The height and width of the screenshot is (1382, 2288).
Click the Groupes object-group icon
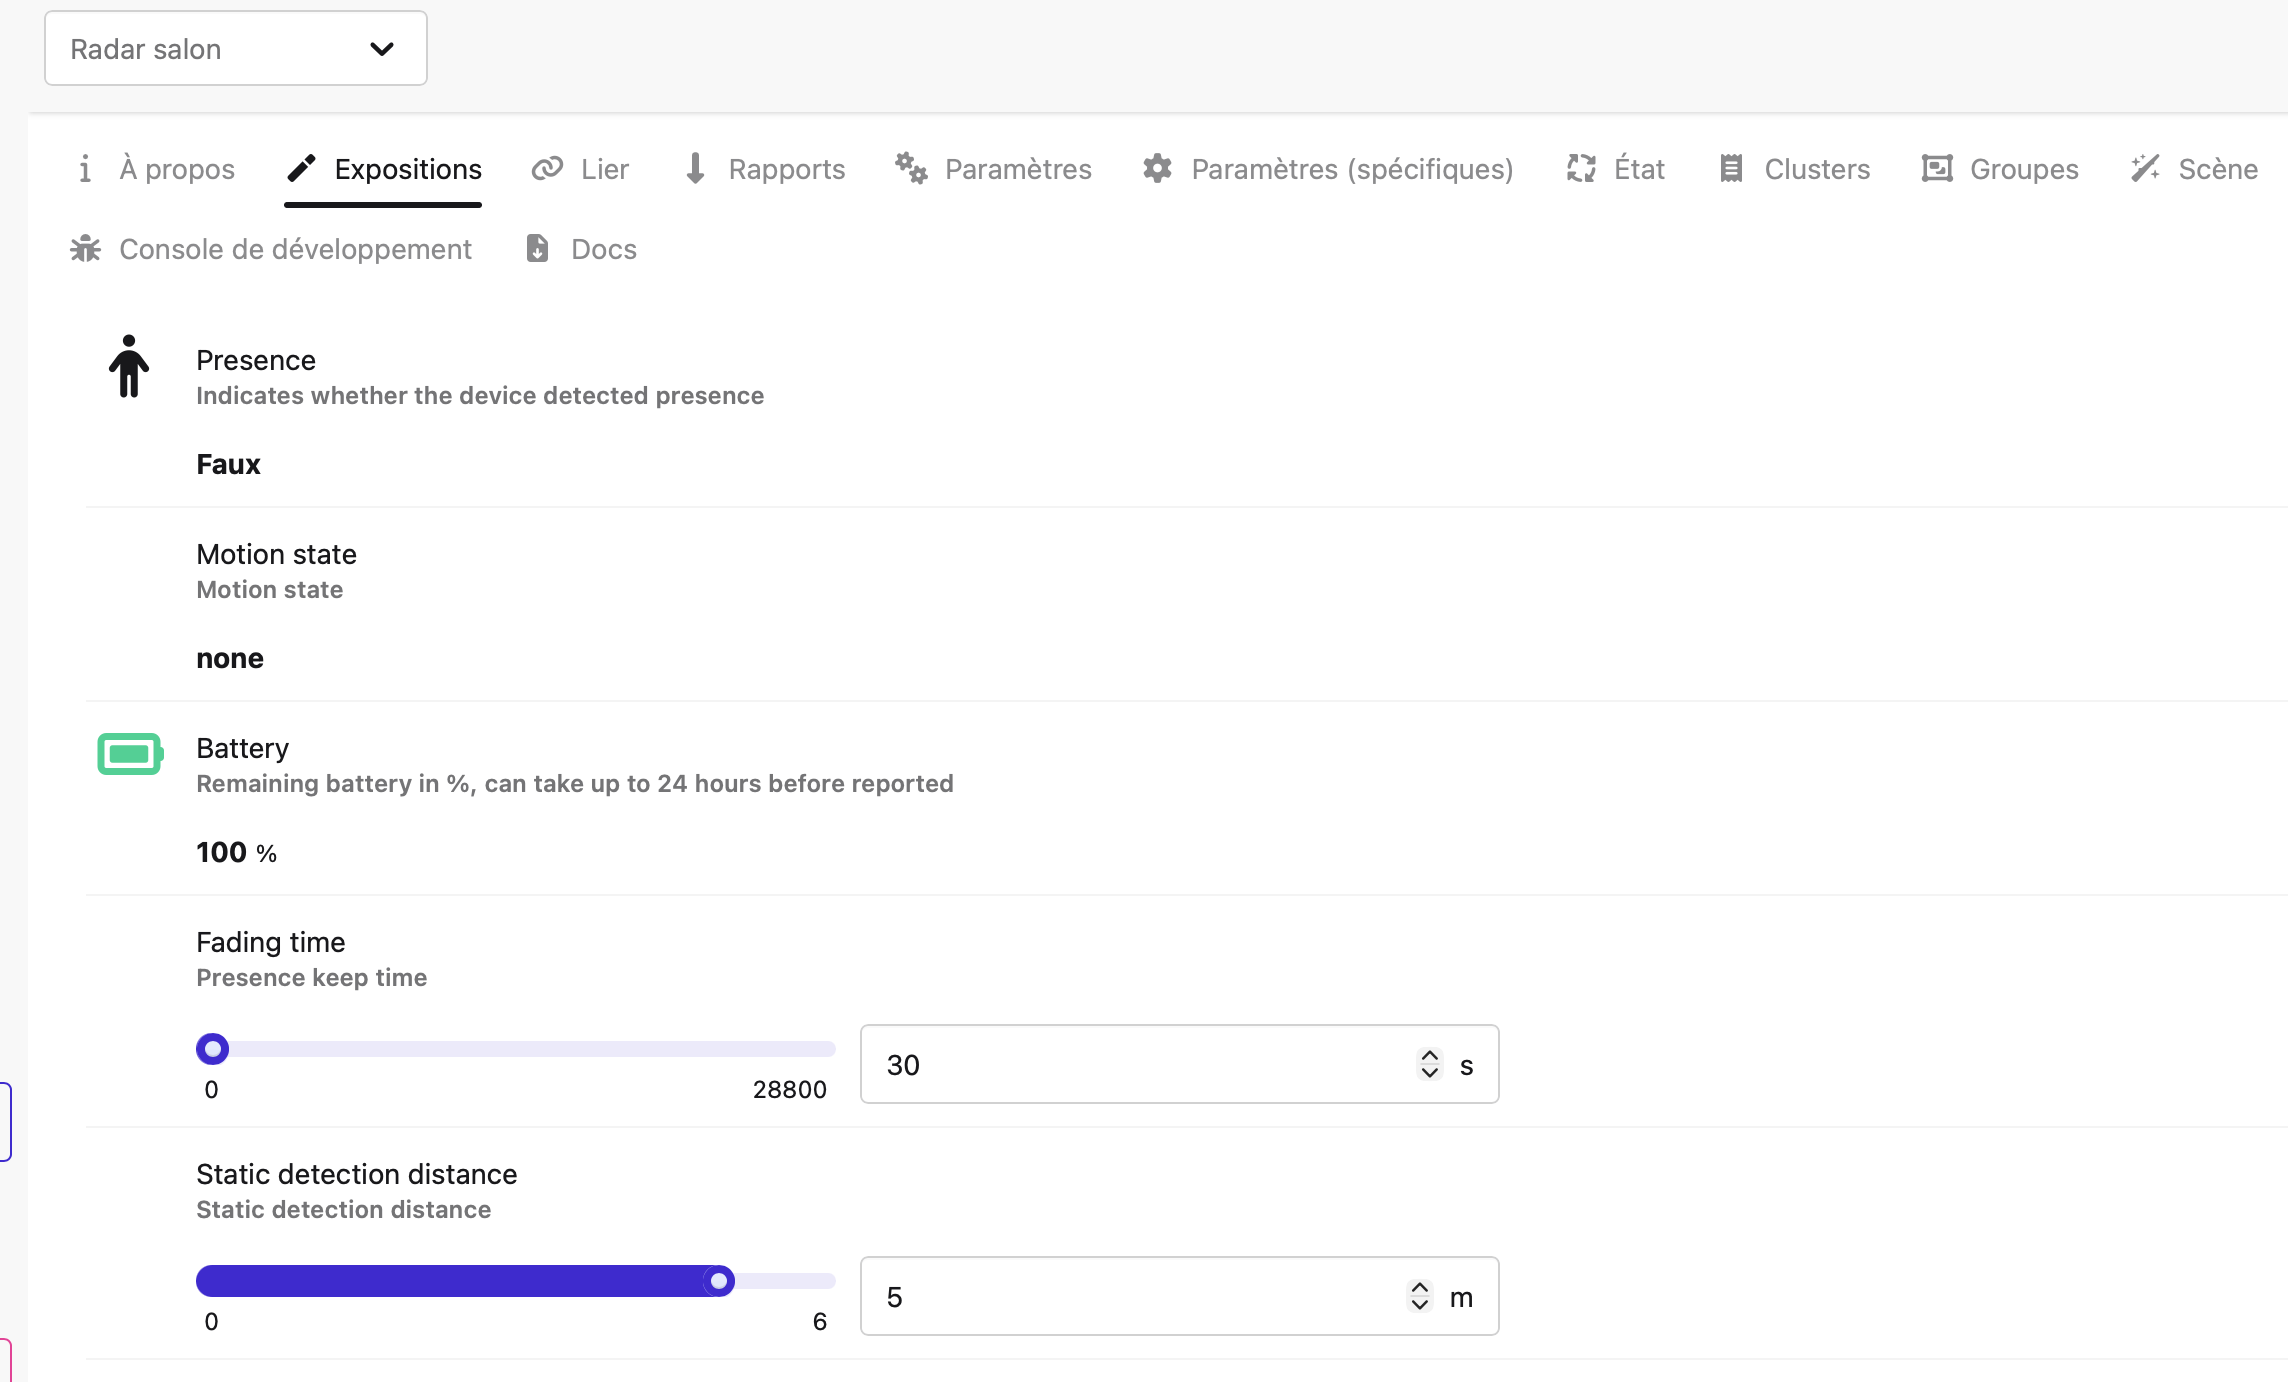coord(1937,169)
